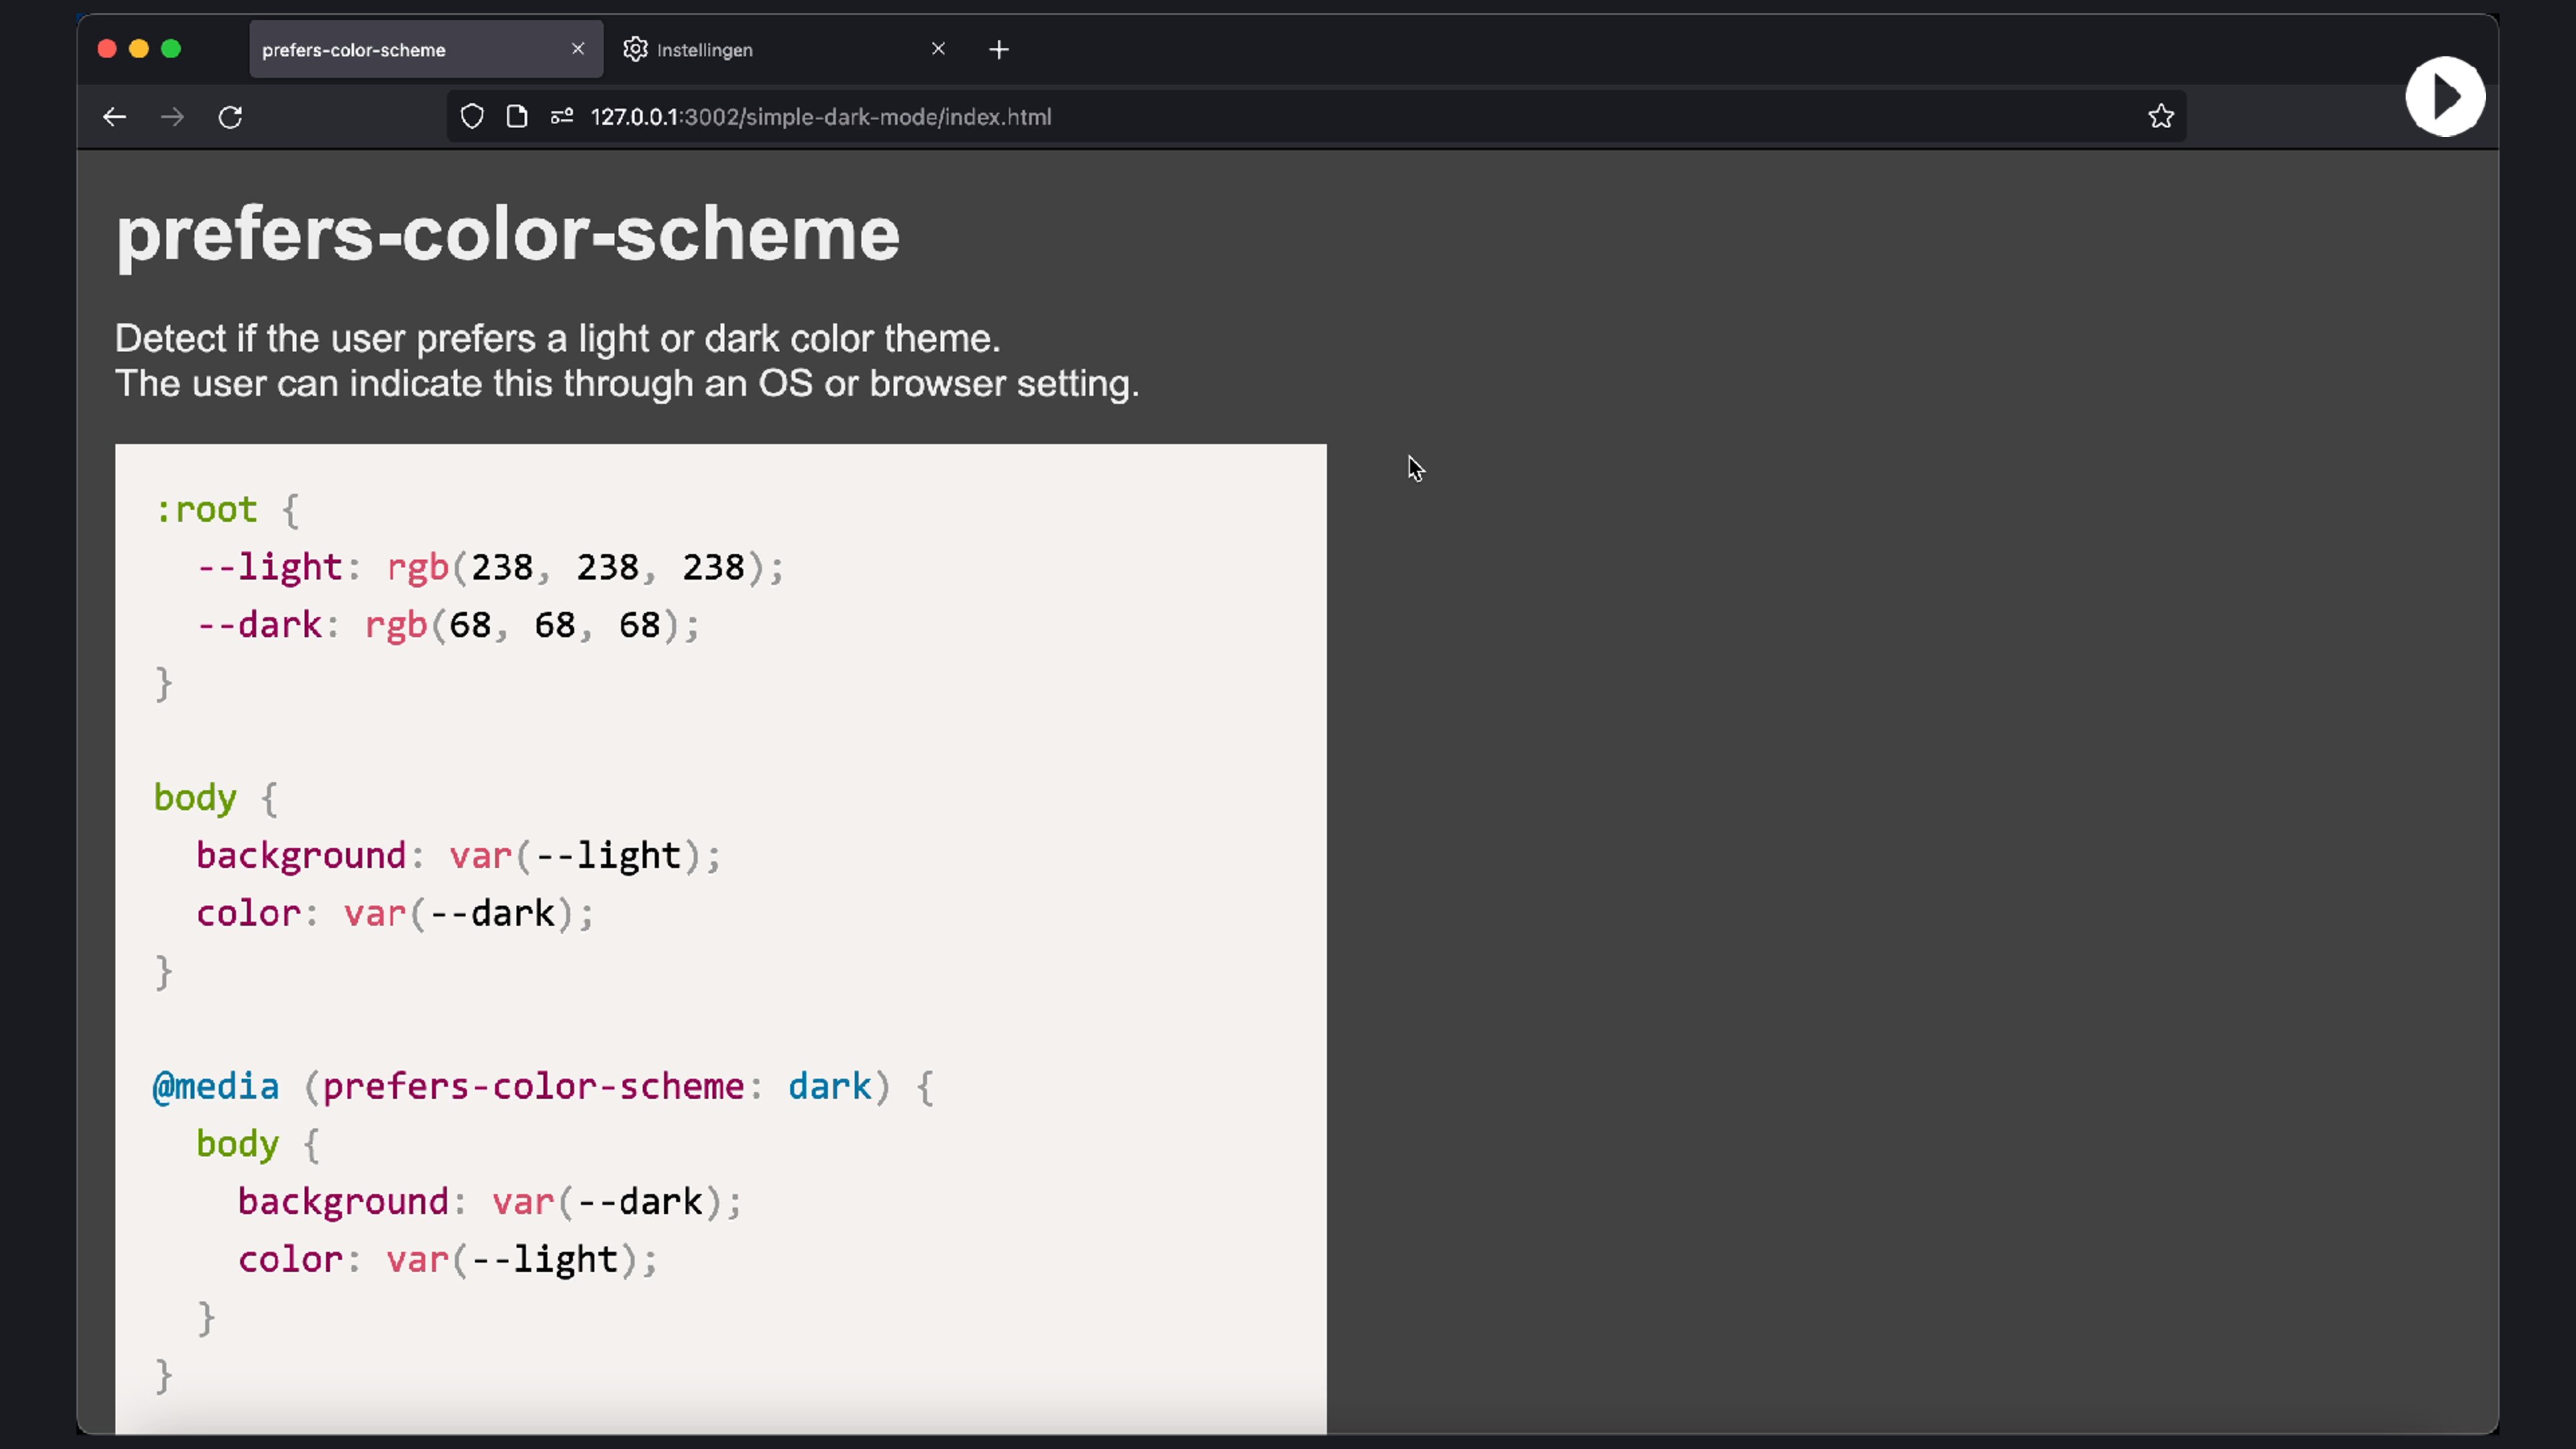Close the Instellingen tab

point(938,49)
